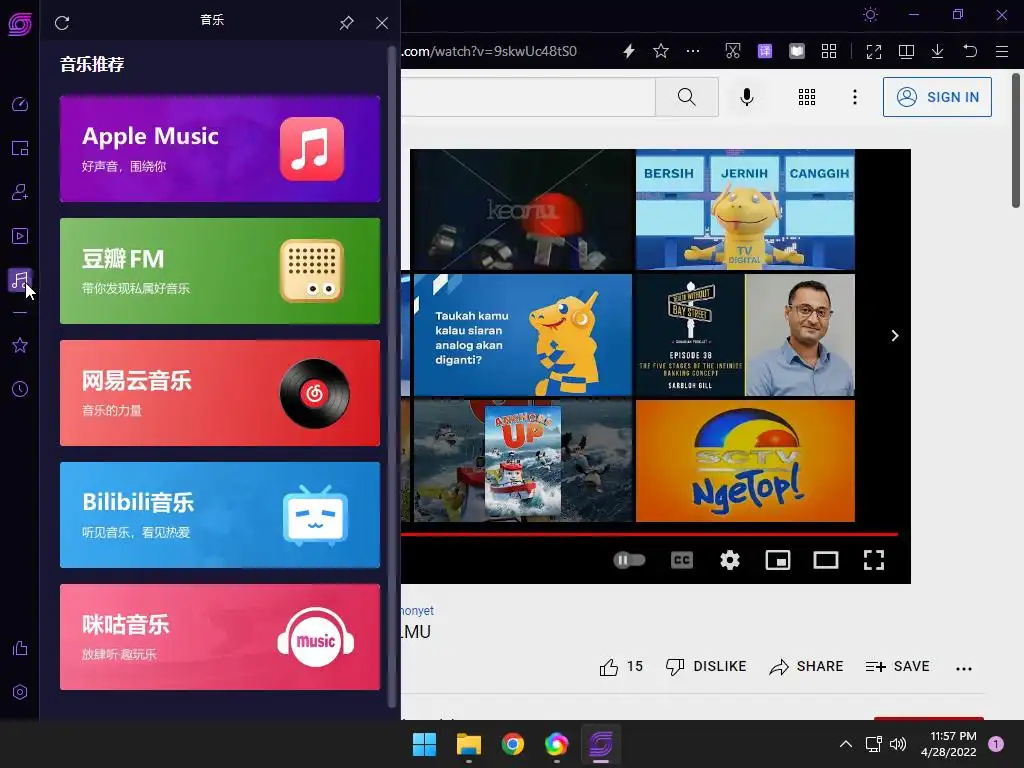The width and height of the screenshot is (1024, 768).
Task: Click the browser logo in sidebar
Action: [20, 24]
